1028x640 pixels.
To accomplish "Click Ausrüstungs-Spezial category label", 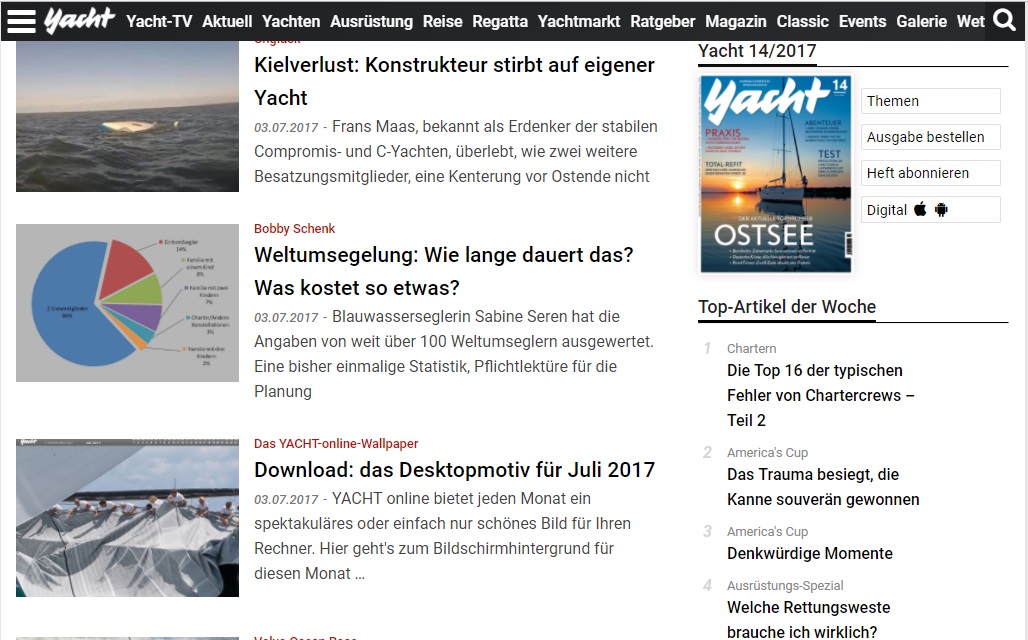I will point(785,585).
